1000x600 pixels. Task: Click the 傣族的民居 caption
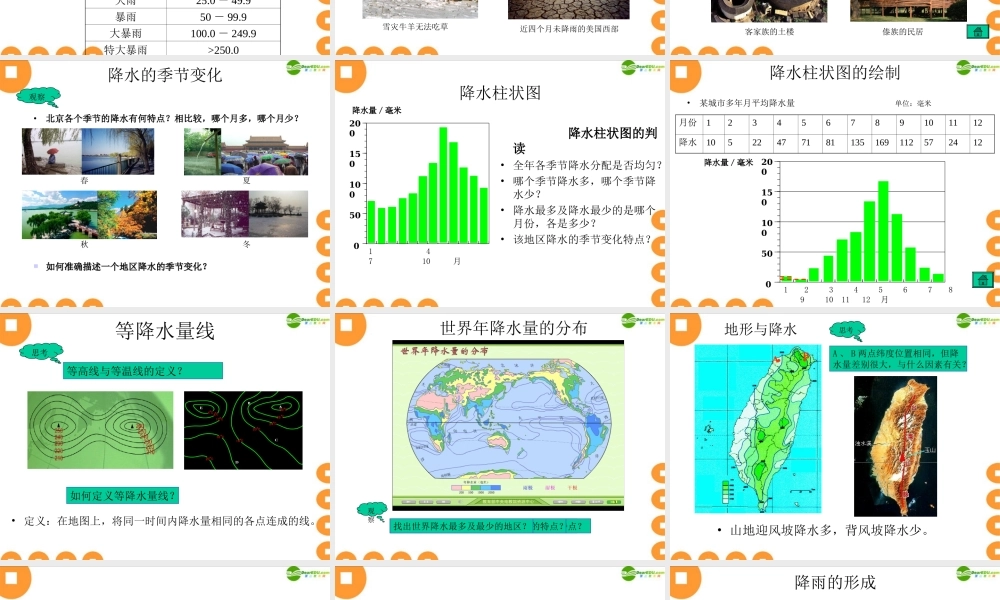click(902, 31)
